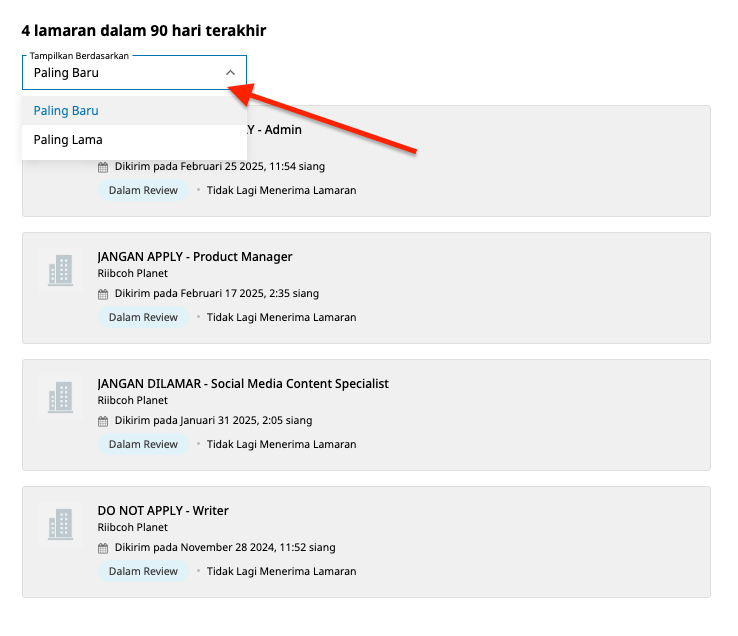Click Tidak Lagi Menerima Lamaran on Social Media card
The image size is (738, 636).
tap(281, 445)
